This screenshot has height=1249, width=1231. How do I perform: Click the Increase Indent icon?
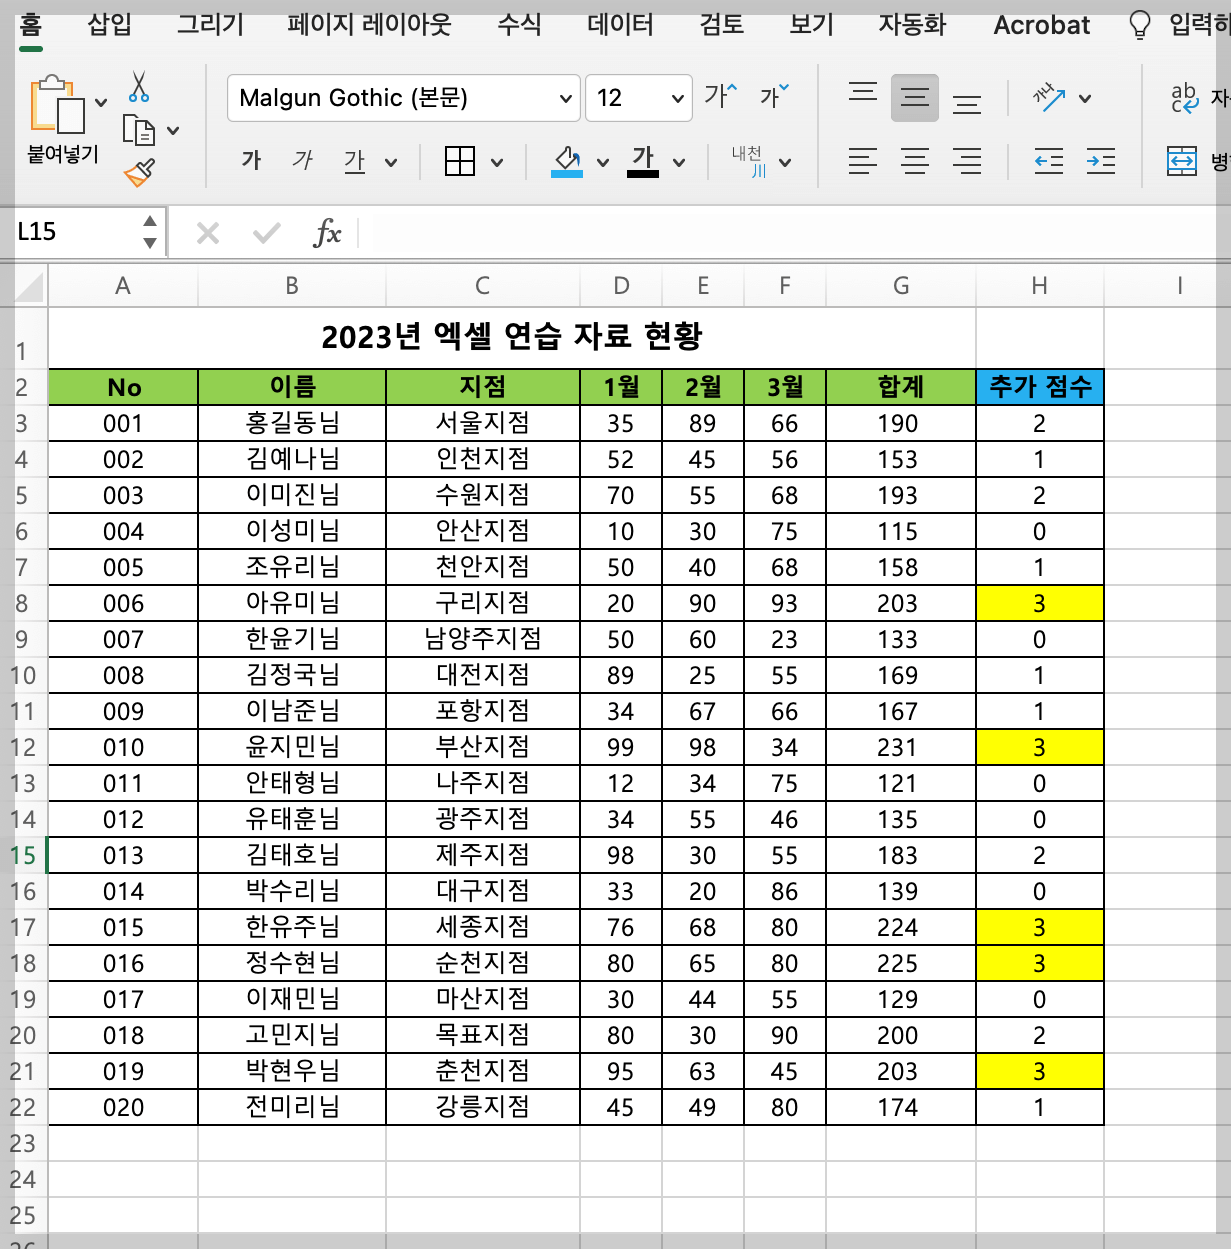1101,161
